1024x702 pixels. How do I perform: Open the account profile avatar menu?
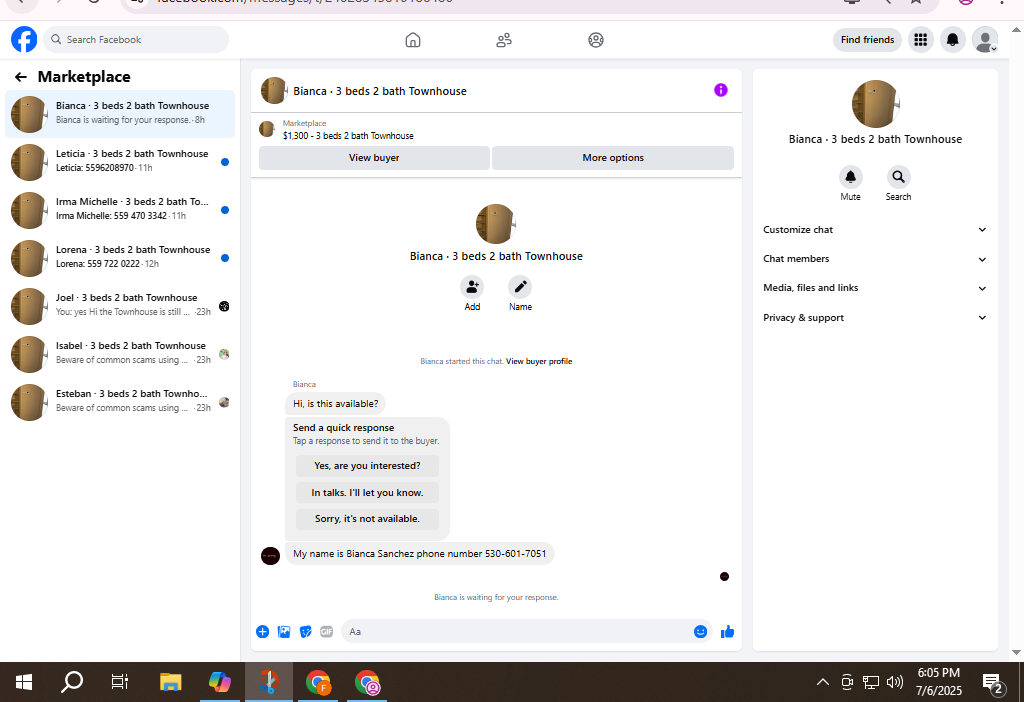point(985,40)
